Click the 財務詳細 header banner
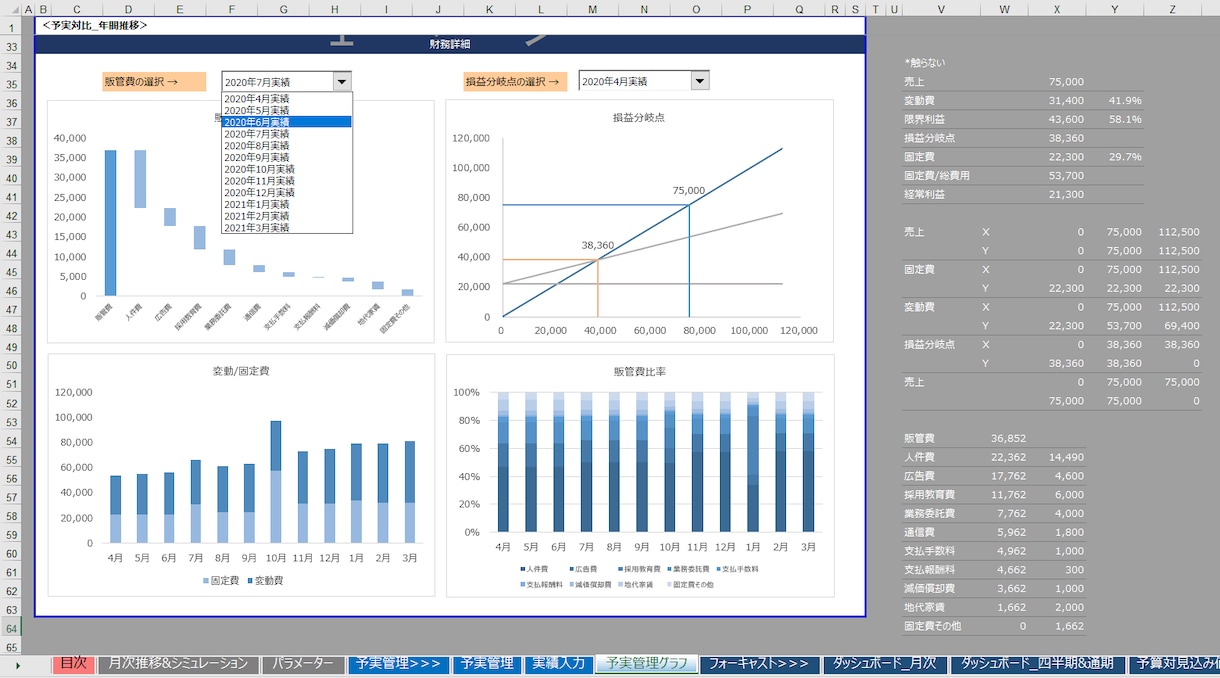1220x678 pixels. point(450,45)
